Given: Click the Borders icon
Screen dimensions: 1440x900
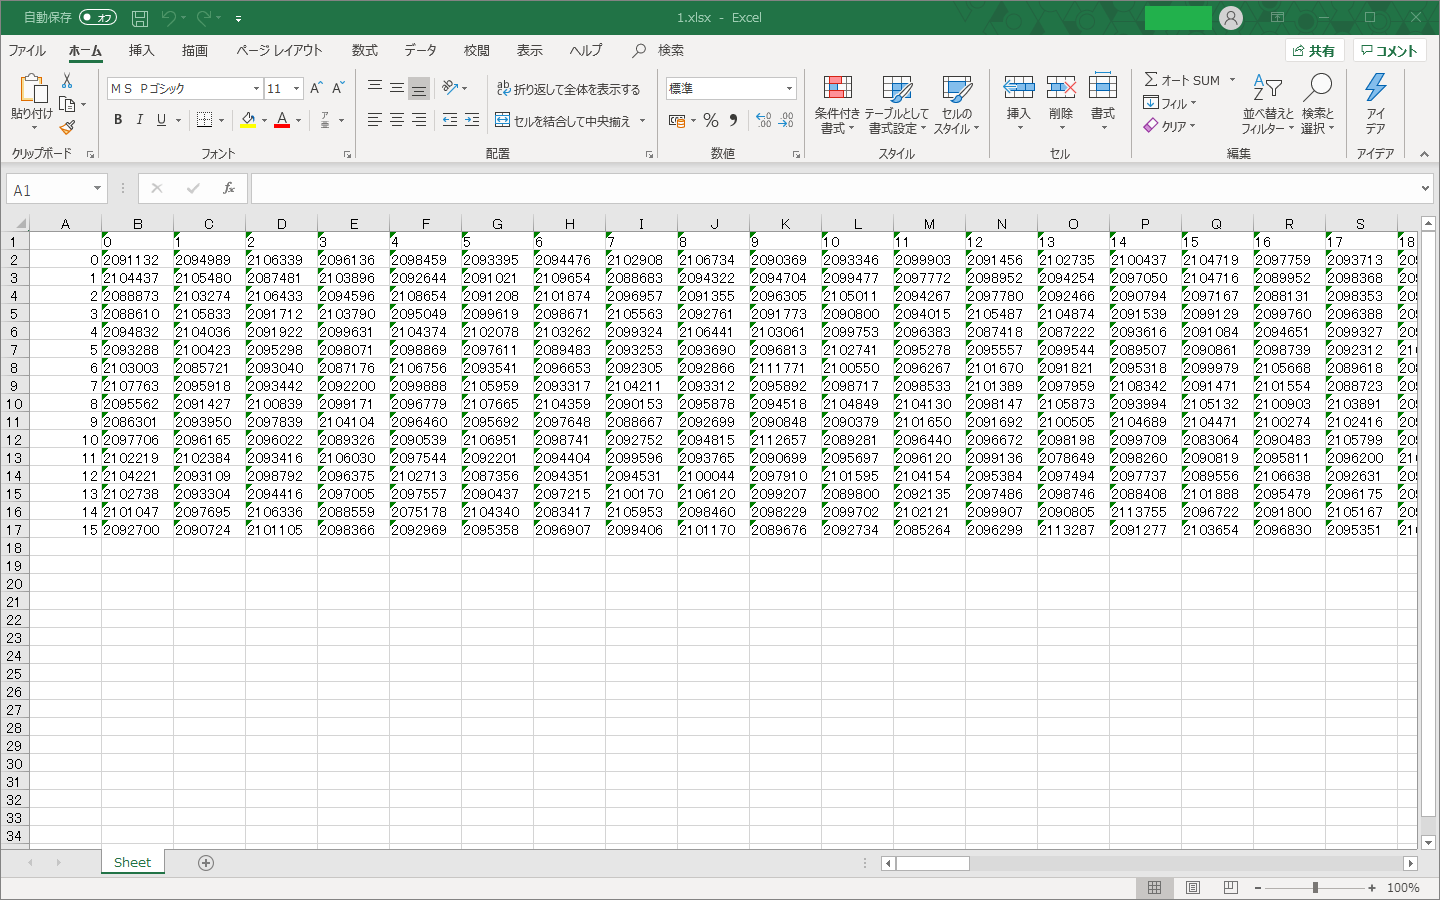Looking at the screenshot, I should point(204,120).
